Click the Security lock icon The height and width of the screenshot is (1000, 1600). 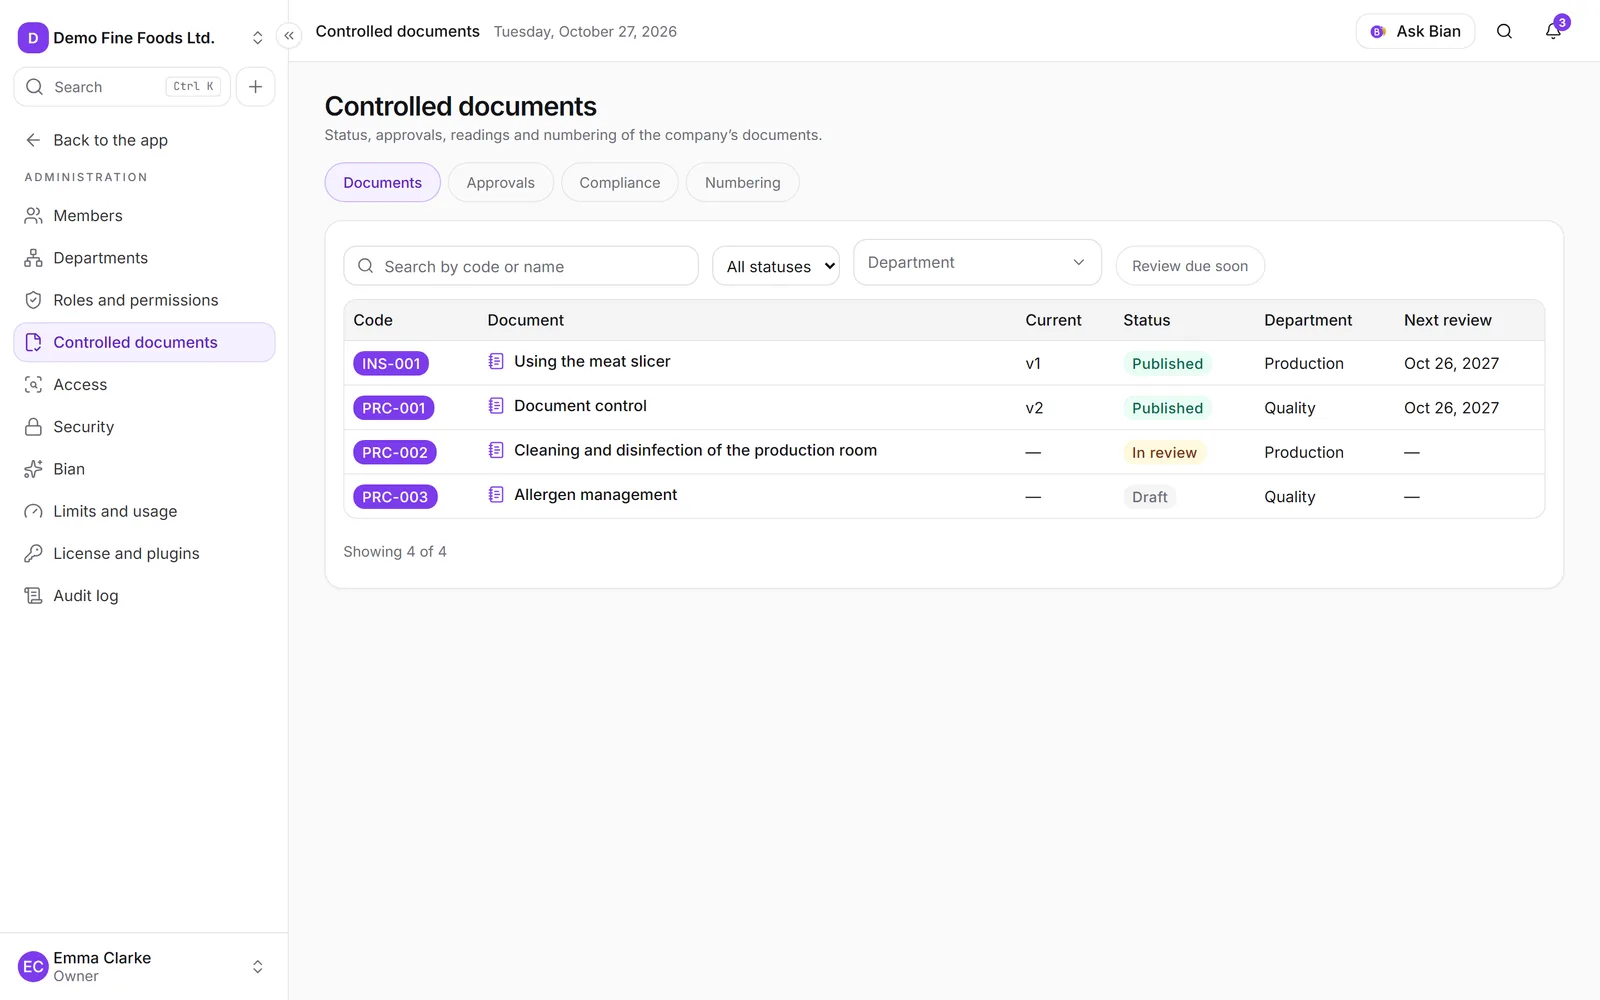[x=33, y=427]
